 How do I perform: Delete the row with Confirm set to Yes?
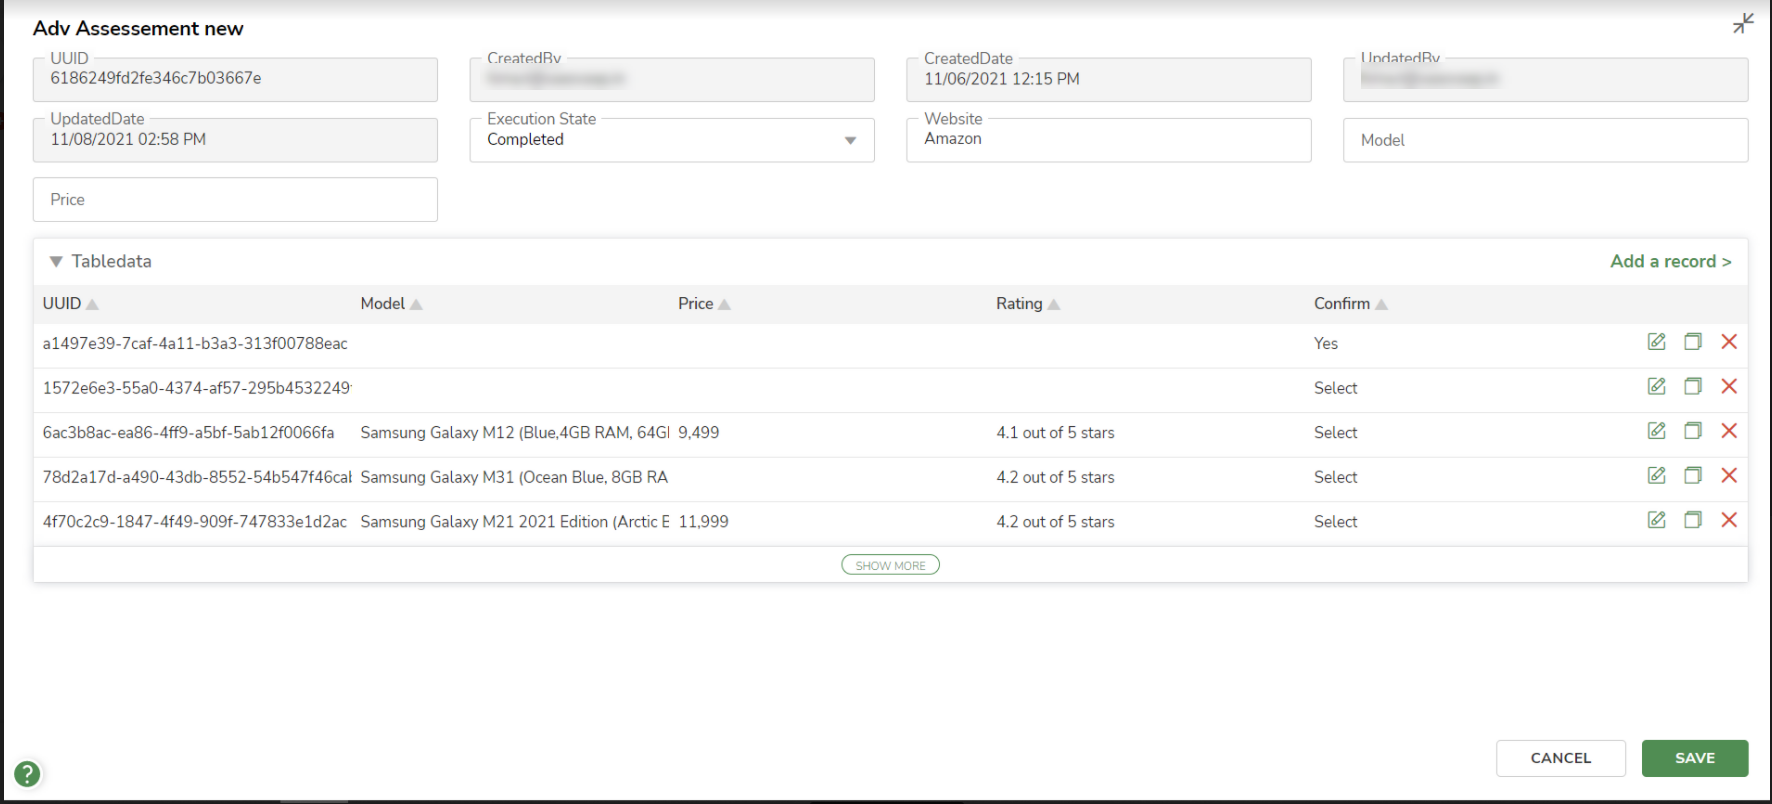click(1728, 342)
